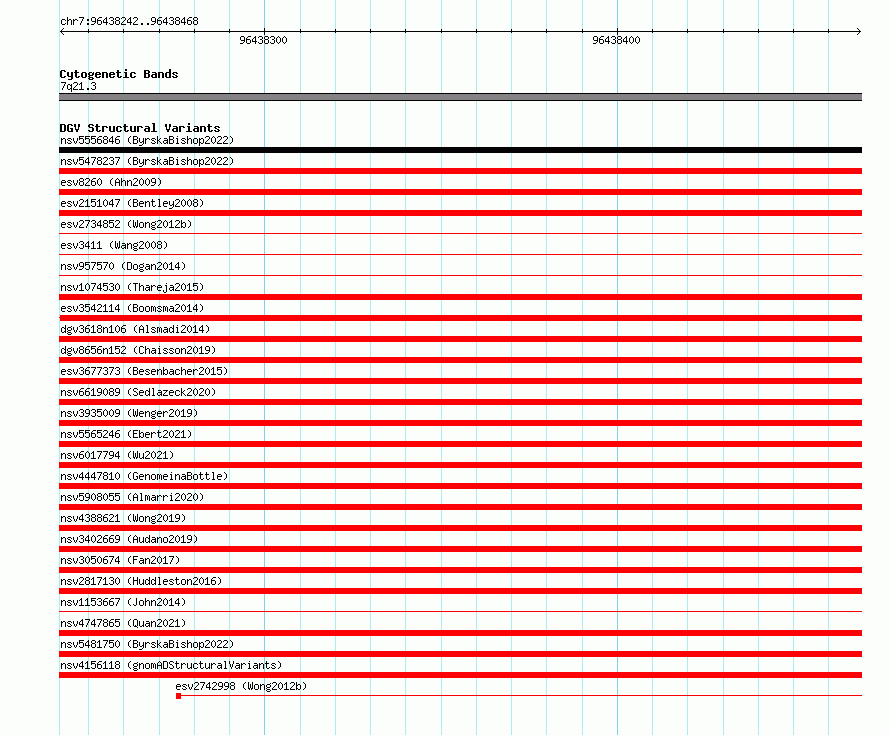Open variant nsv6017794 (Wu2021)
Screen dimensions: 890x735
click(117, 455)
